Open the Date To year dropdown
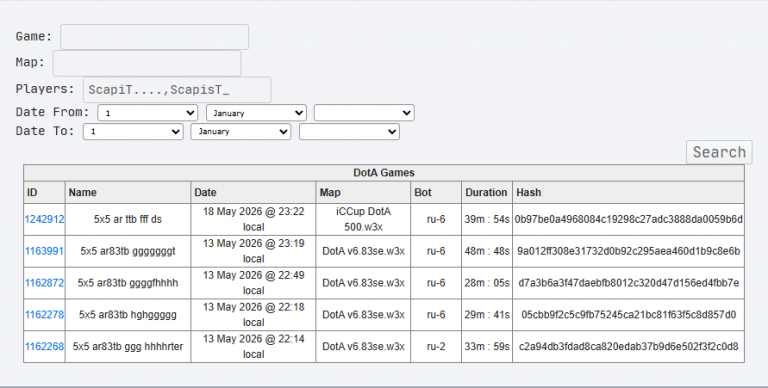The image size is (768, 388). [350, 131]
